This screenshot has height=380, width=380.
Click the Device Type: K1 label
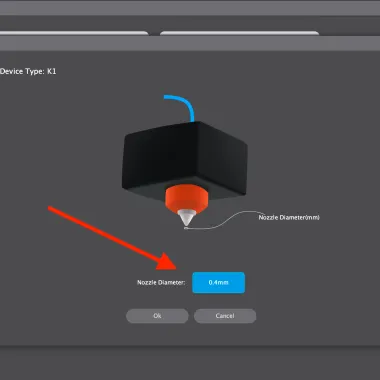tap(28, 71)
